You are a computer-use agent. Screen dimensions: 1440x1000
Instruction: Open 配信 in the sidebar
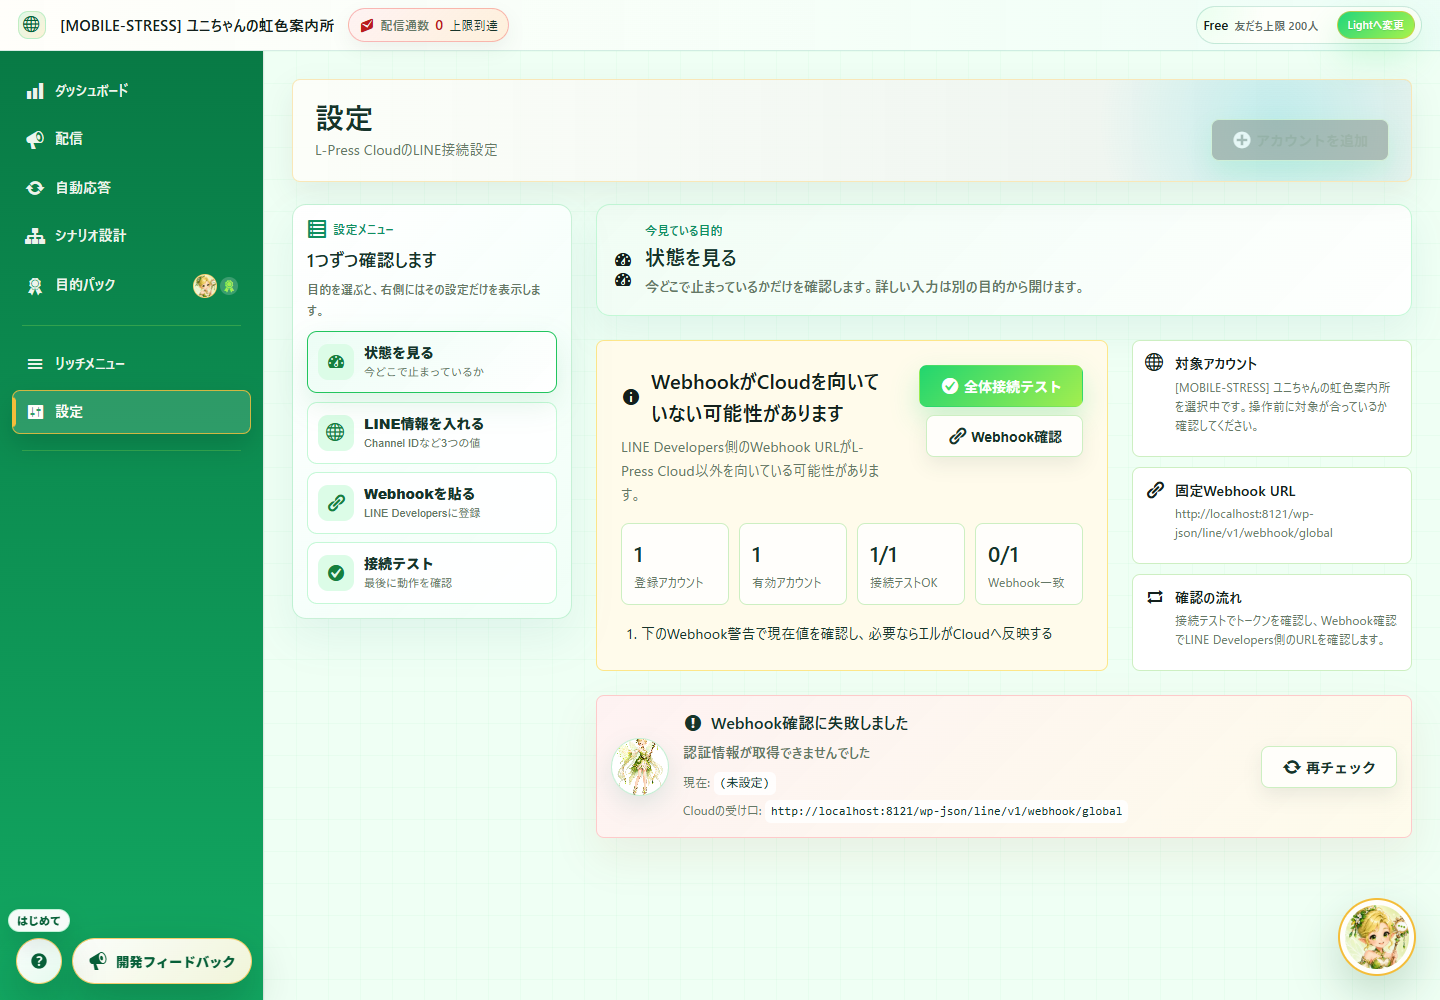point(131,139)
